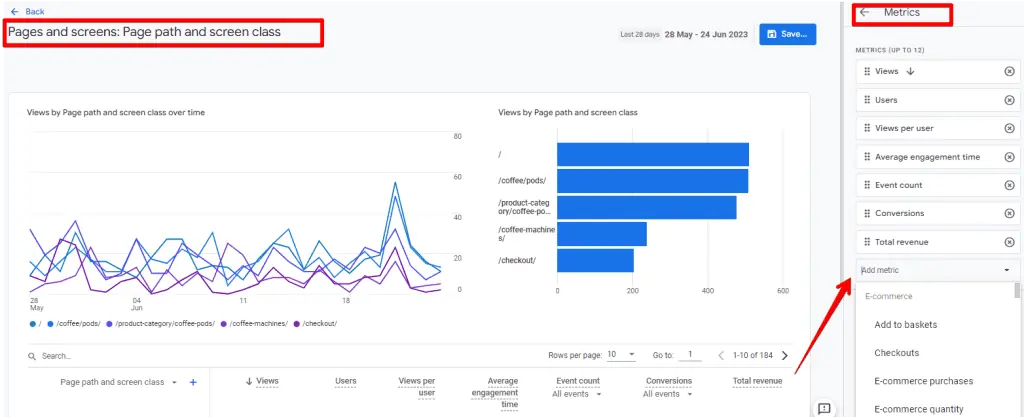Viewport: 1024px width, 417px height.
Task: Click the Go to page number field
Action: (689, 354)
